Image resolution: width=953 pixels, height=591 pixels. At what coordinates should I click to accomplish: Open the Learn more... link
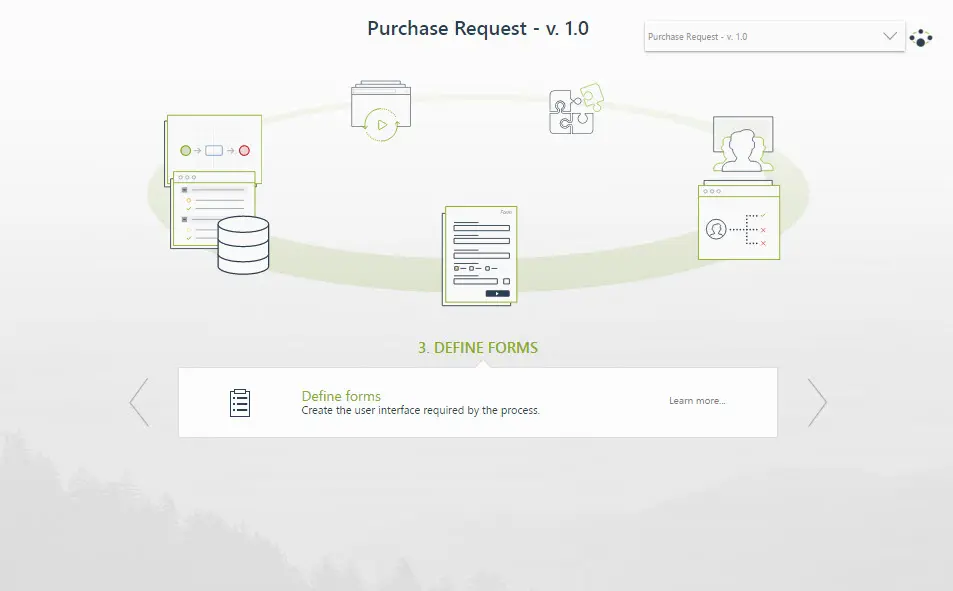click(x=697, y=401)
